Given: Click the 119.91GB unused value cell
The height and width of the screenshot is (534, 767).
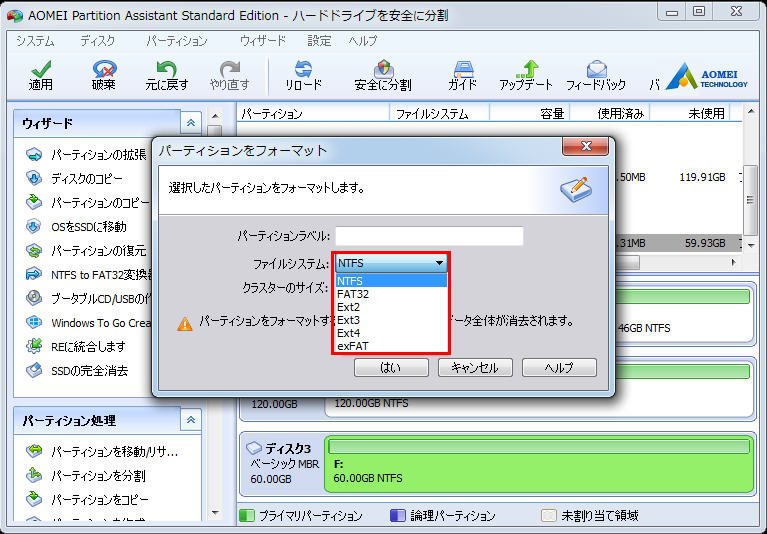Looking at the screenshot, I should tap(702, 177).
